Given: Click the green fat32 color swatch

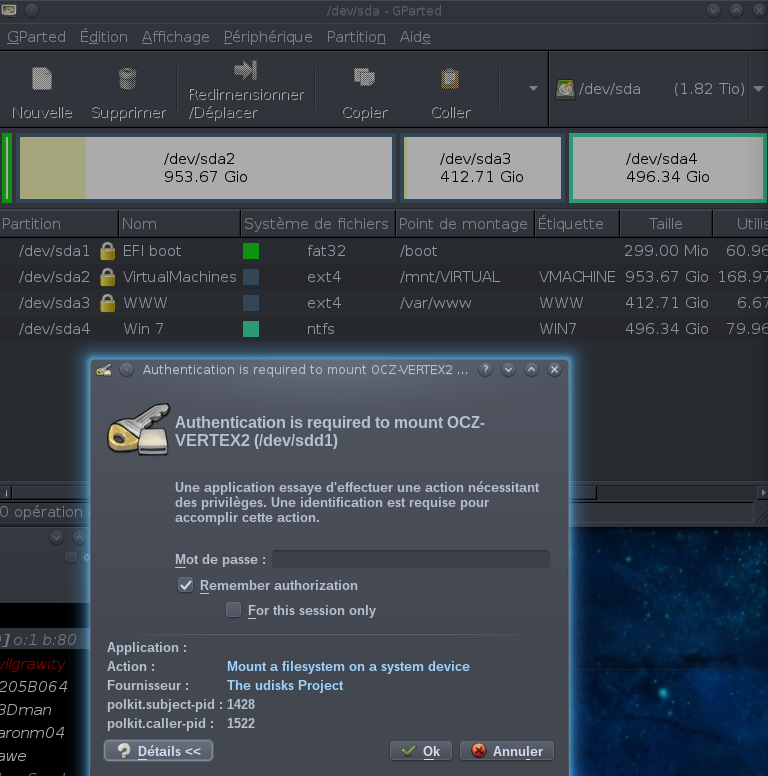Looking at the screenshot, I should click(x=251, y=251).
